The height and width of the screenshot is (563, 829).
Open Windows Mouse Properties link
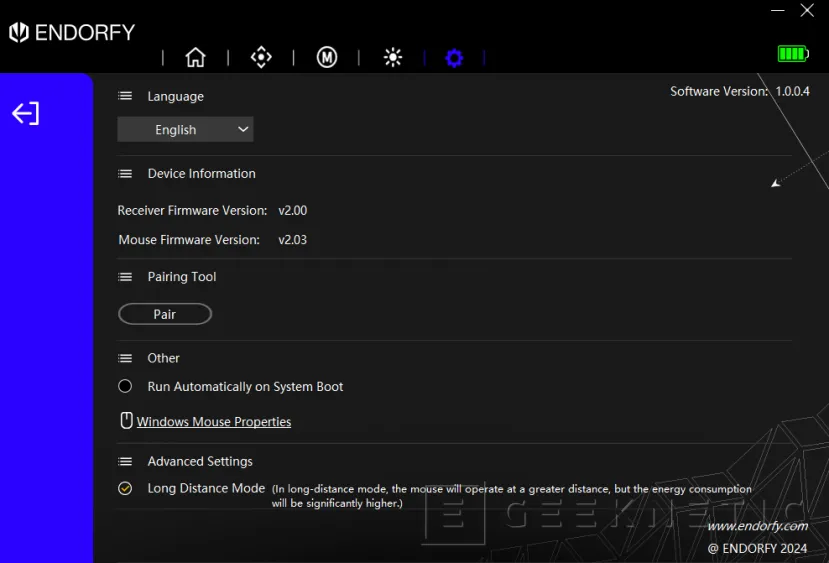tap(214, 421)
